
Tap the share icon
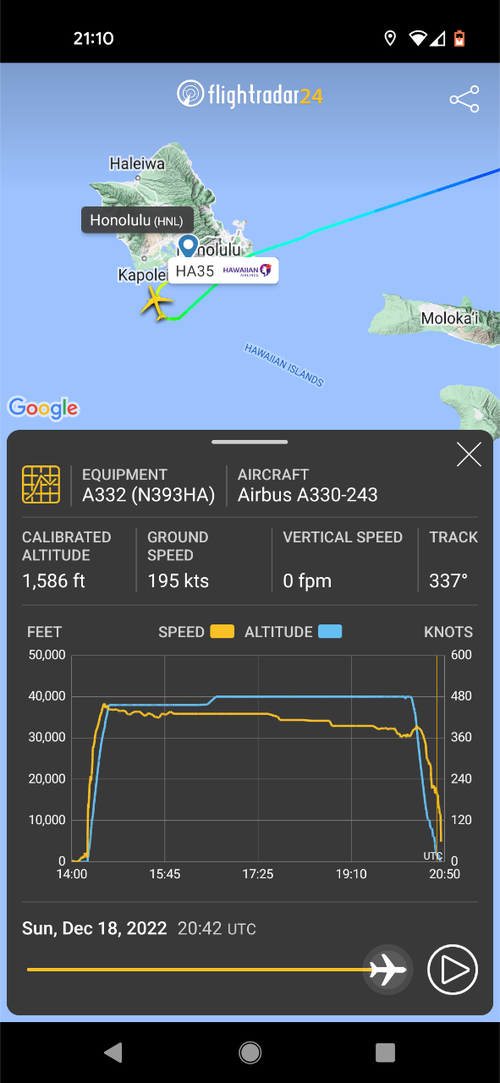(x=464, y=99)
